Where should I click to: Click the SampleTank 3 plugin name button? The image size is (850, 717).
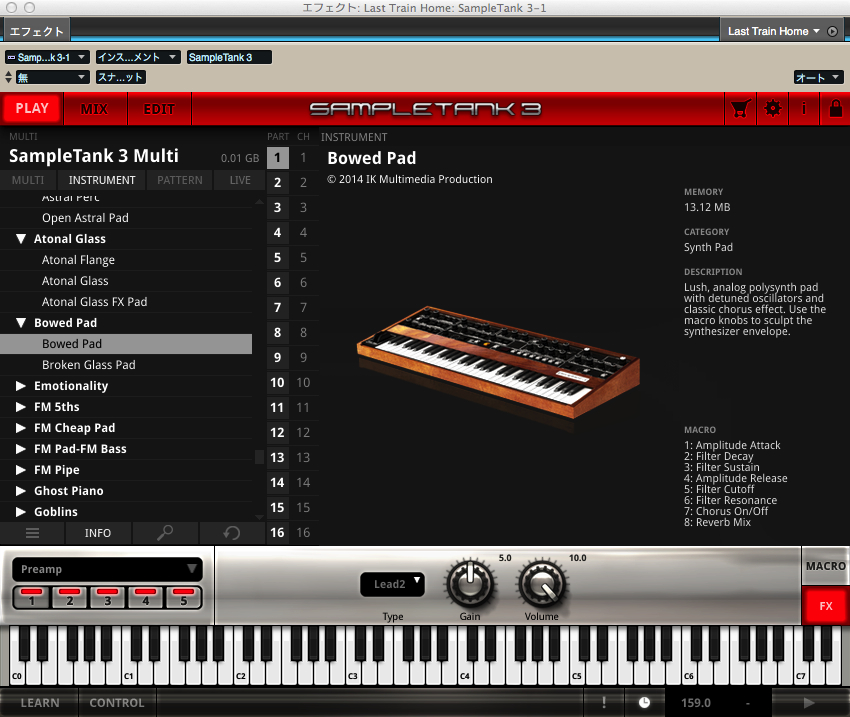(x=229, y=57)
